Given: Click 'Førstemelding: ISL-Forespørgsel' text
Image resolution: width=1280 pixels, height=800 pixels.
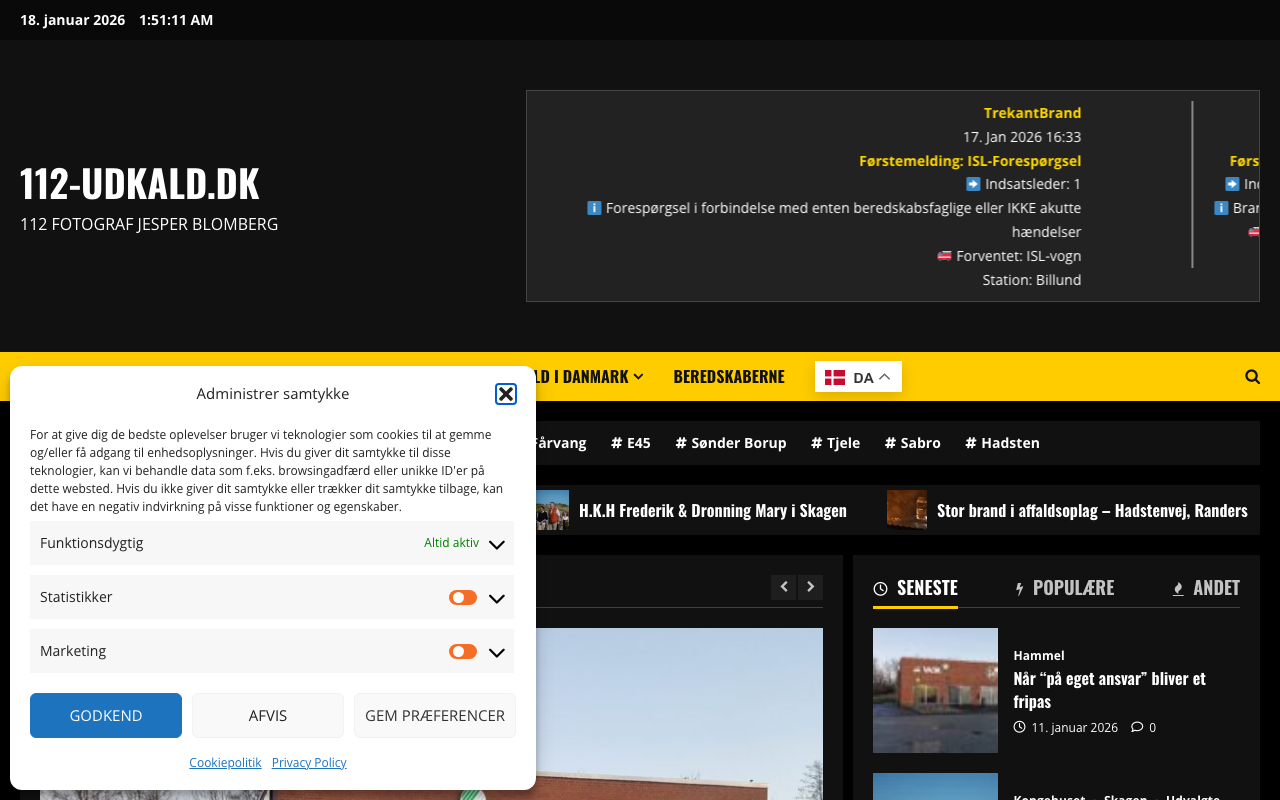Looking at the screenshot, I should (x=970, y=161).
